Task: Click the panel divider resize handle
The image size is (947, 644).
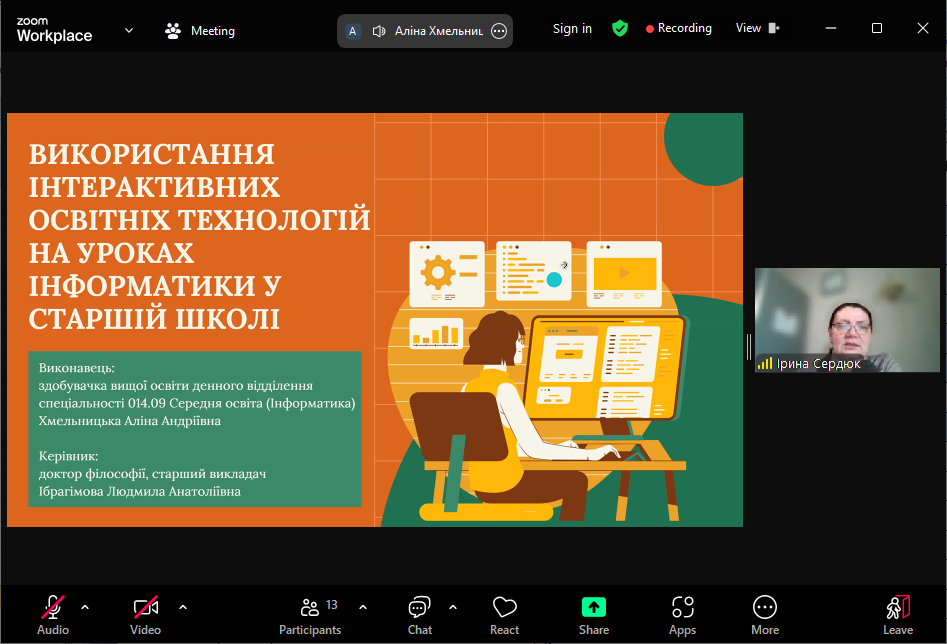Action: pyautogui.click(x=748, y=346)
